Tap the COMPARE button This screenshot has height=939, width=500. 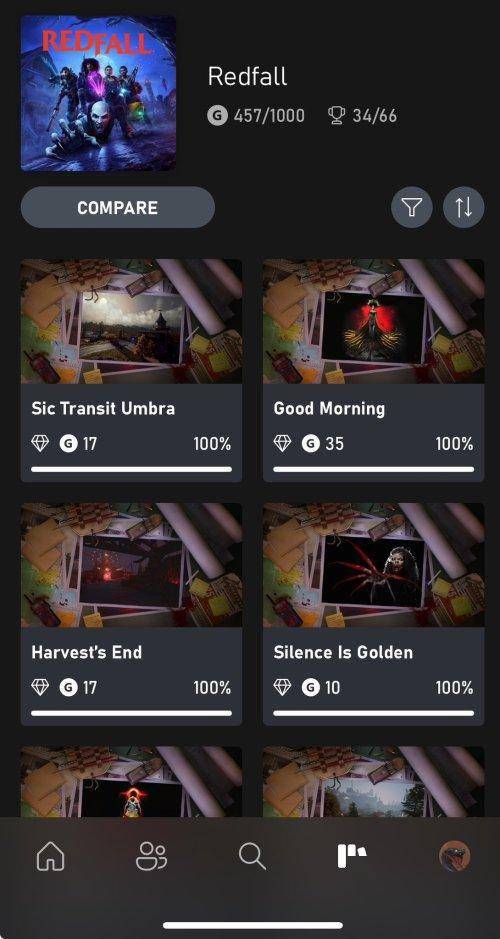coord(117,207)
